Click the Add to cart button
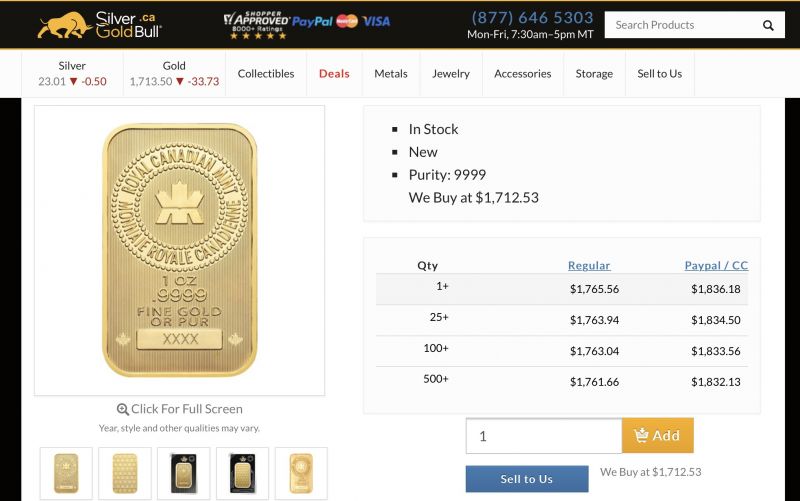 [658, 435]
